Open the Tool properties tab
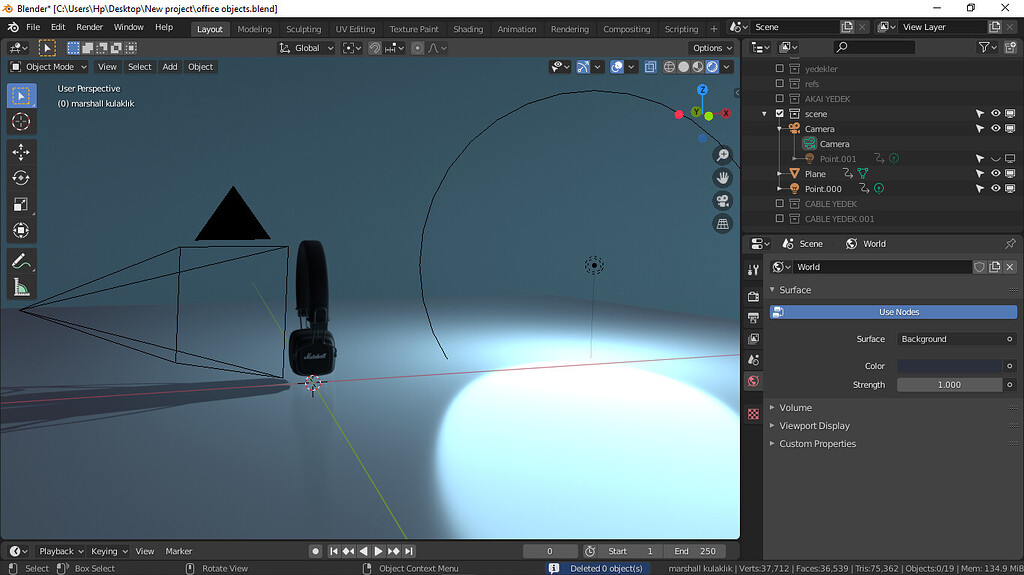Screen dimensions: 1024x575 coord(753,270)
